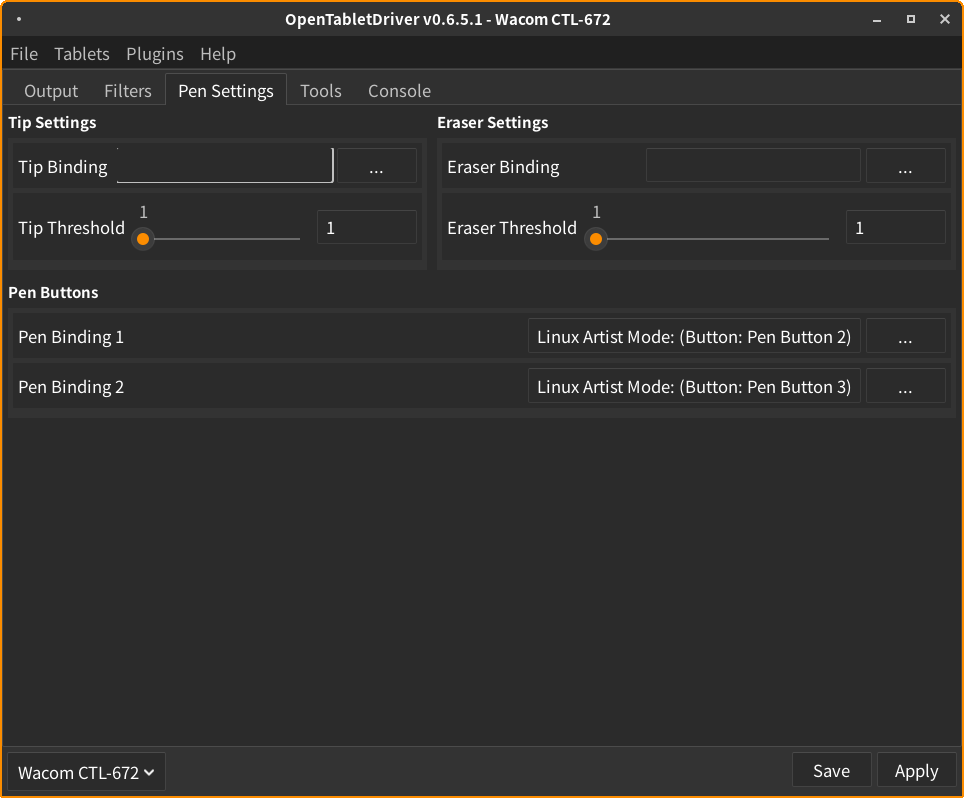
Task: Click the Eraser Threshold slider handle
Action: [x=596, y=239]
